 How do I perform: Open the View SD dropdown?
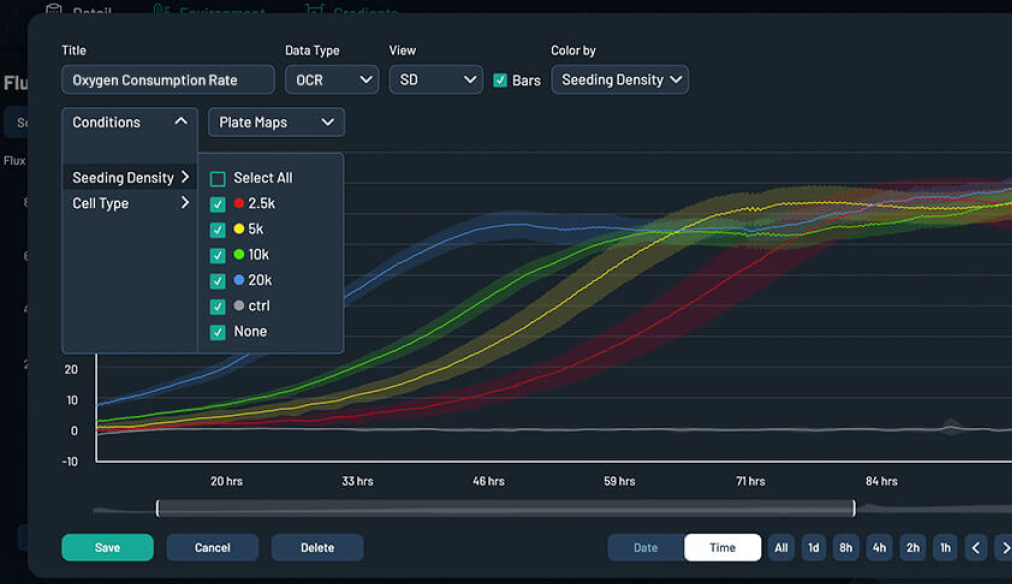435,80
